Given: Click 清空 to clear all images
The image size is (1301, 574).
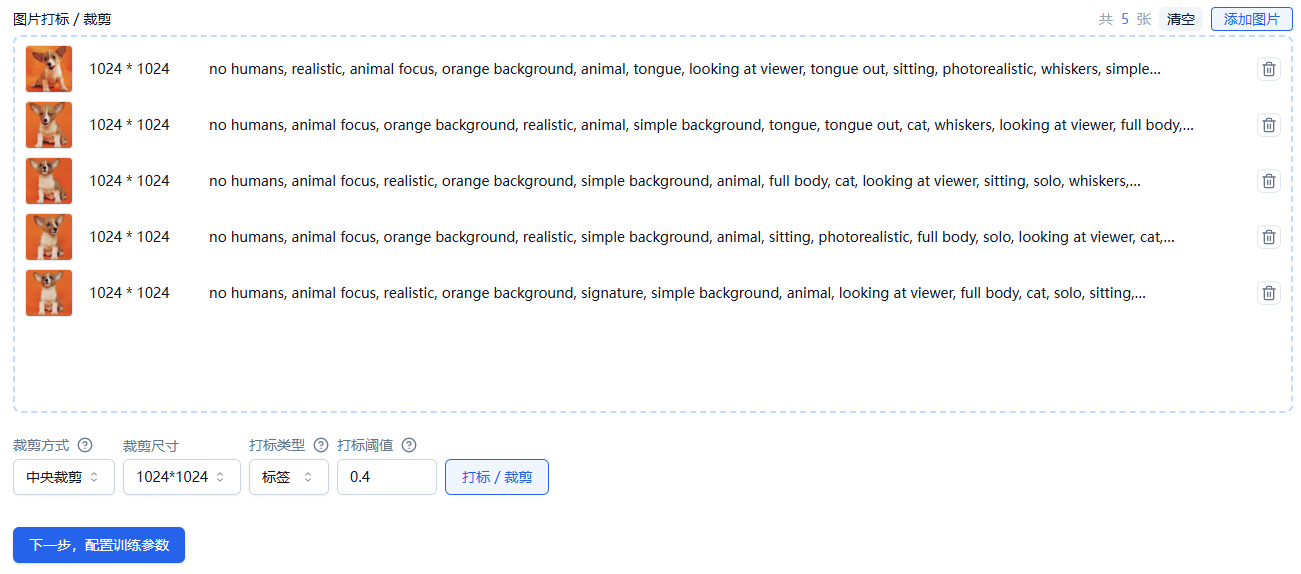Looking at the screenshot, I should [x=1181, y=19].
